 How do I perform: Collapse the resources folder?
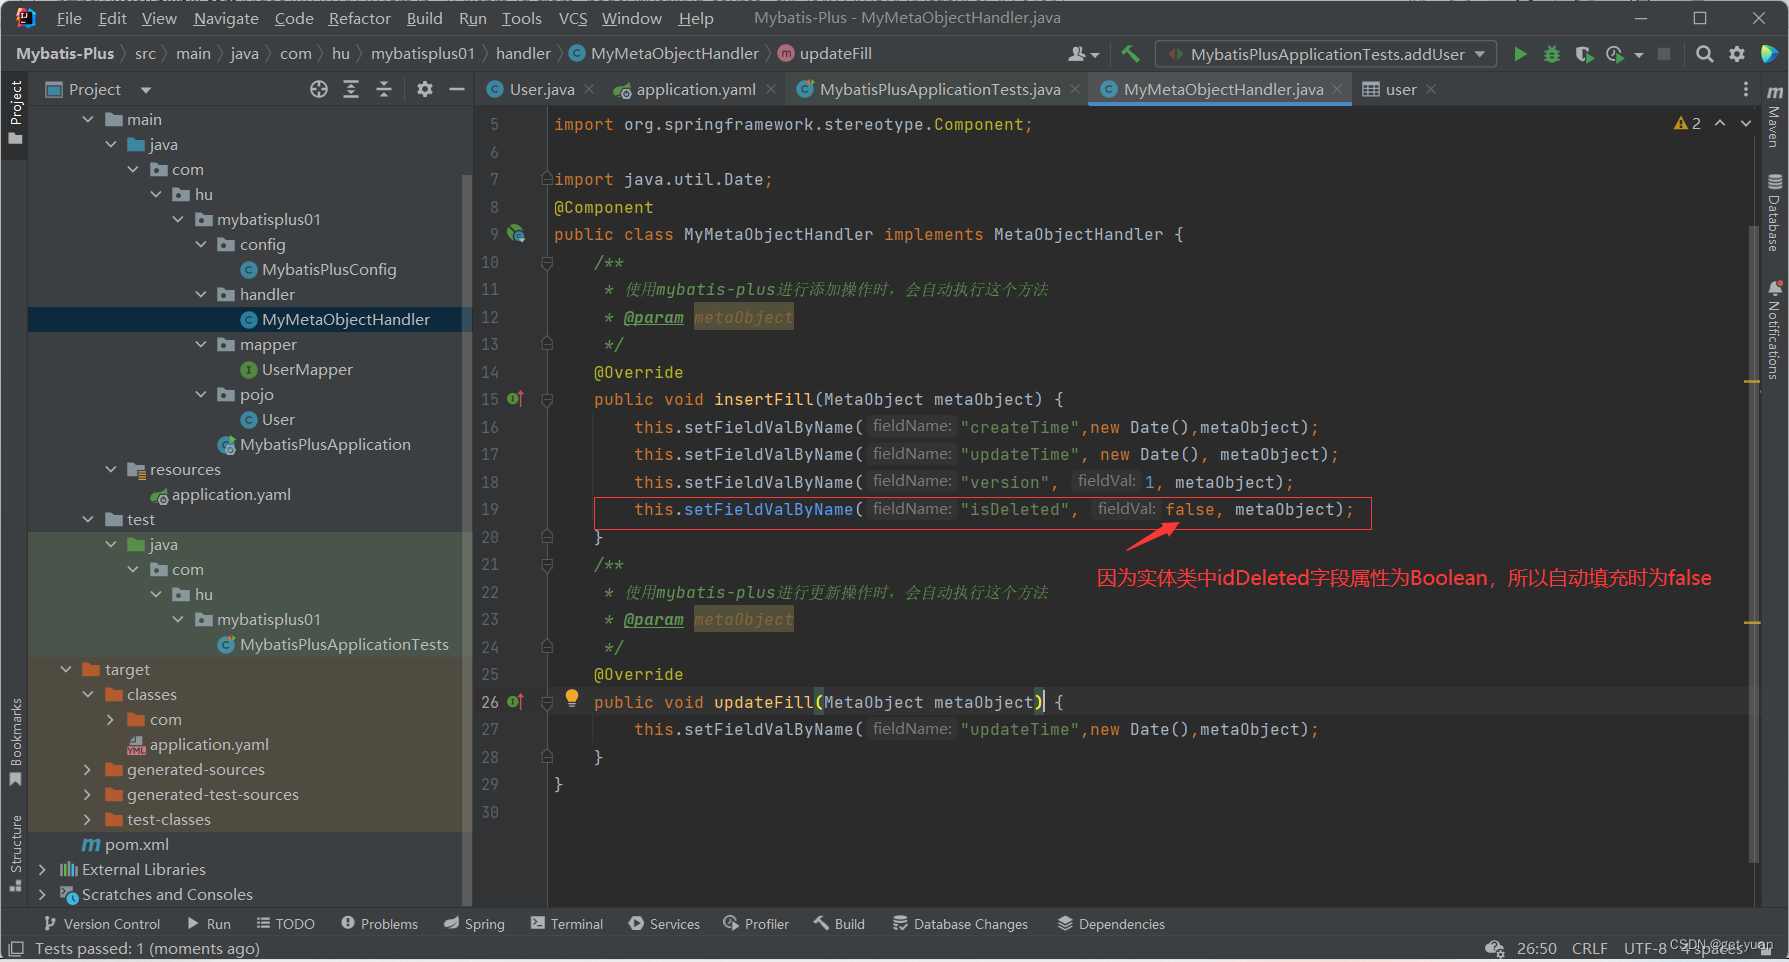click(x=111, y=470)
